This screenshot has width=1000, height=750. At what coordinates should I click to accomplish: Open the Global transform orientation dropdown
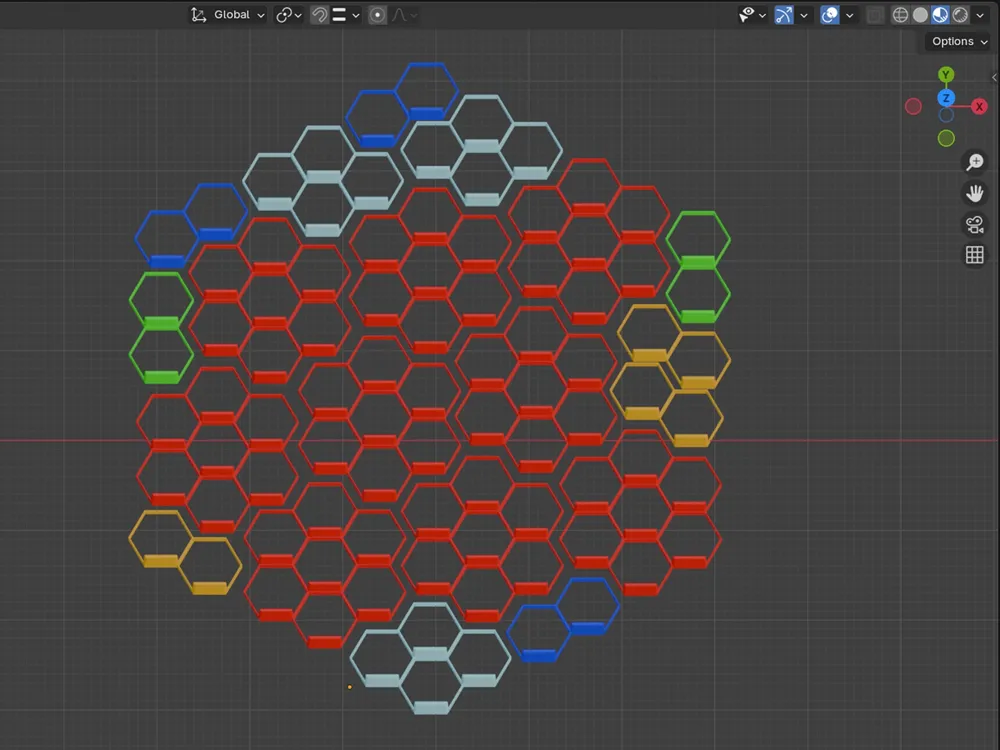pyautogui.click(x=228, y=15)
